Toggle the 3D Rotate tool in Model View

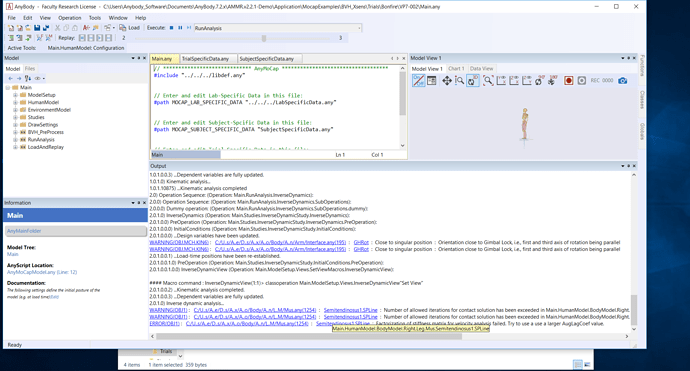click(x=473, y=81)
